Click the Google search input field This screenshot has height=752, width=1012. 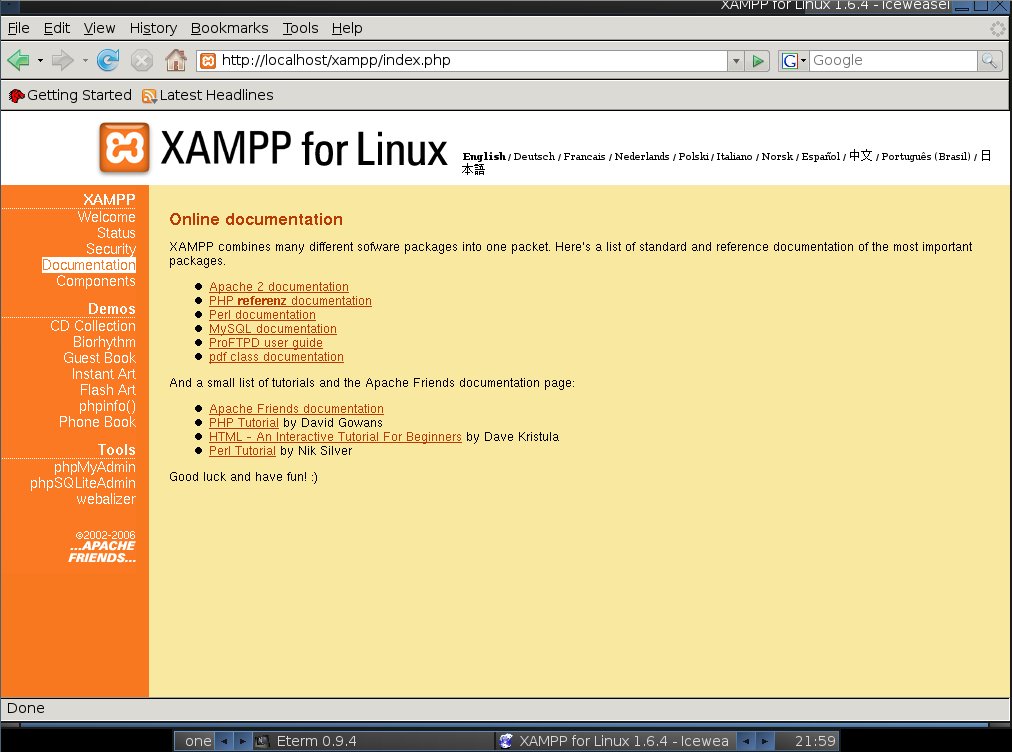893,61
